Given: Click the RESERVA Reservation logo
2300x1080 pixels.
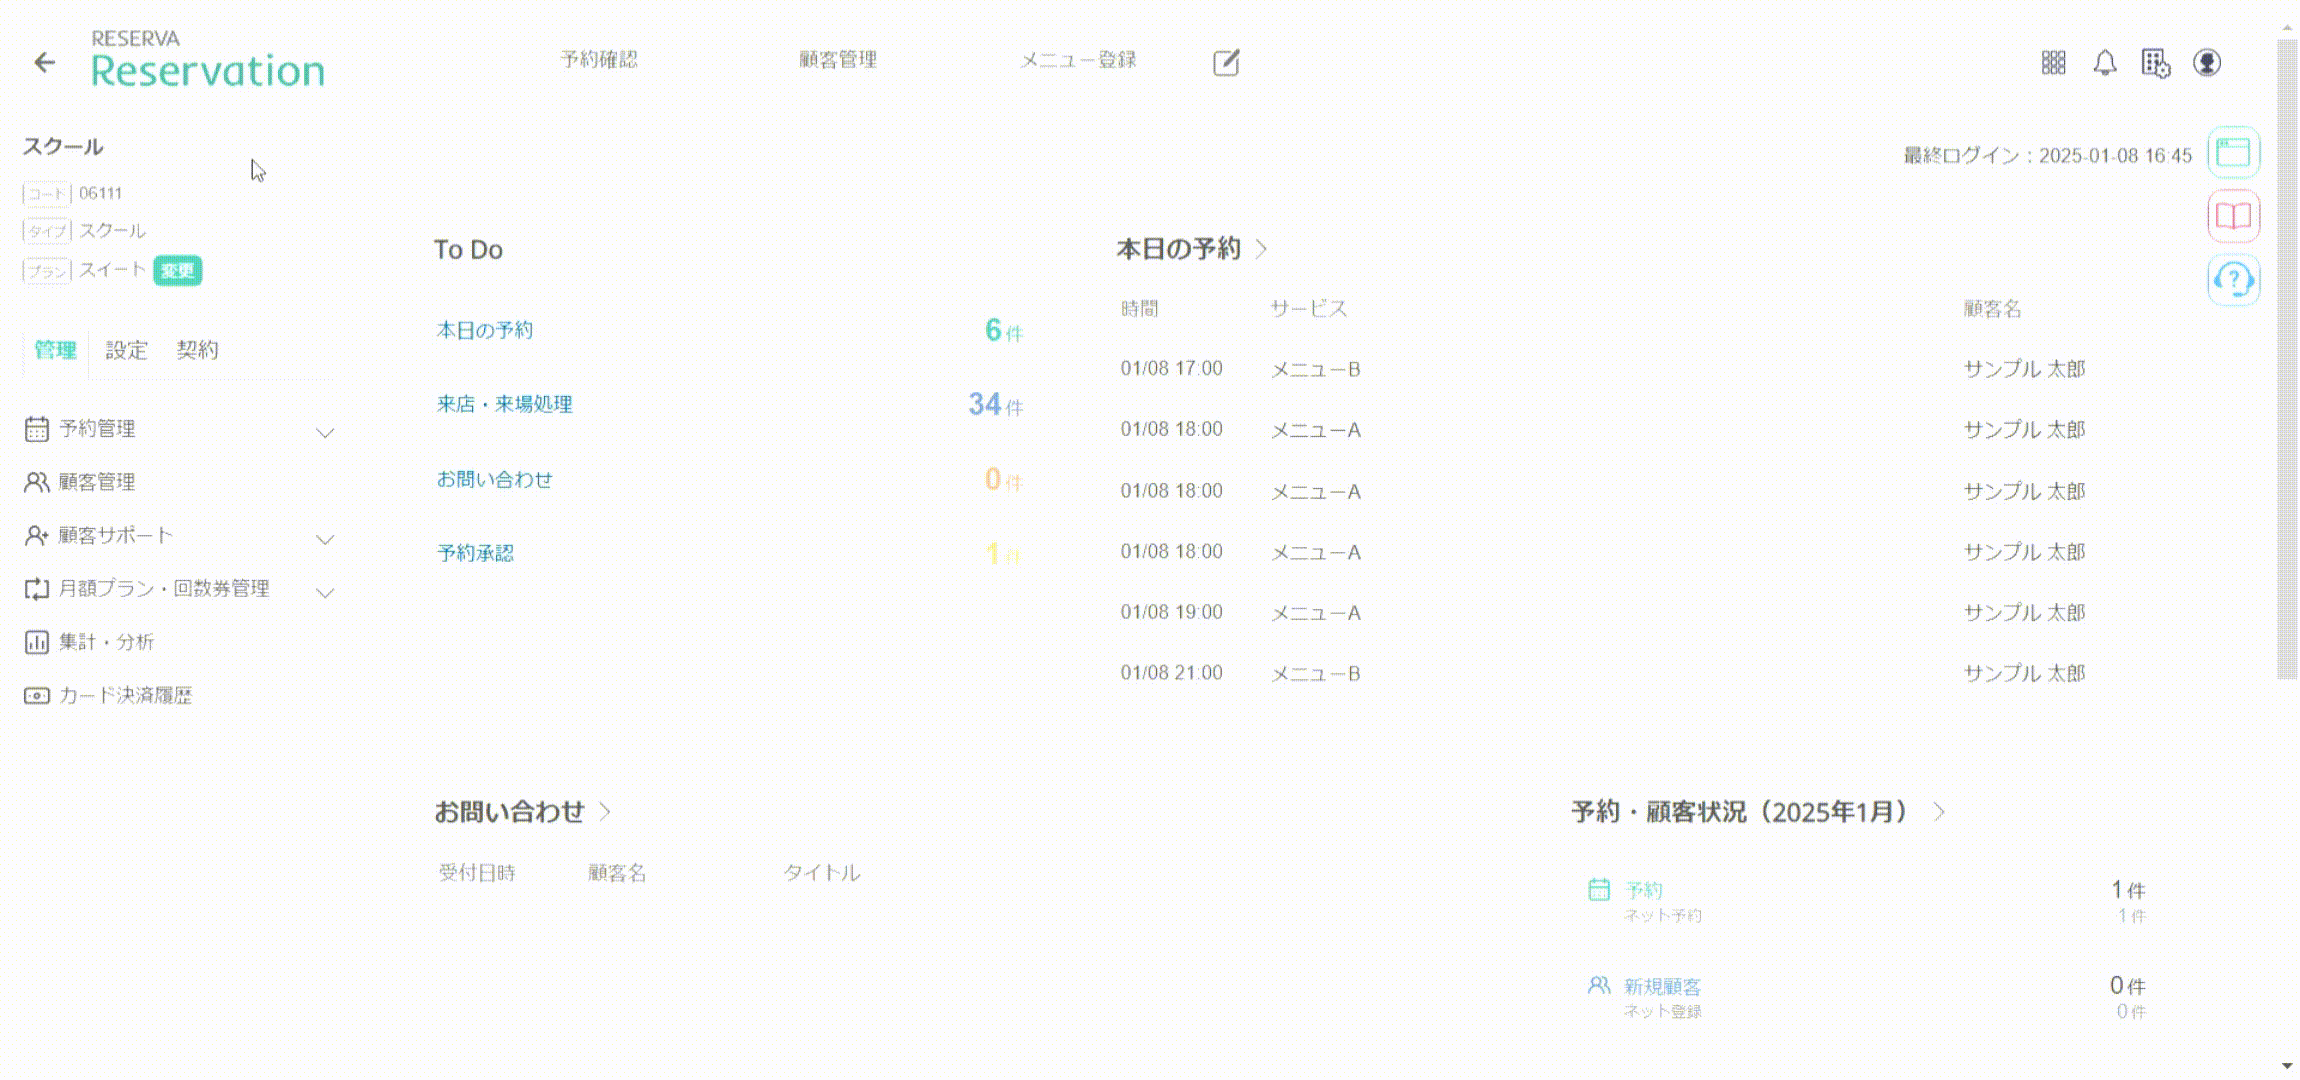Looking at the screenshot, I should (x=207, y=60).
